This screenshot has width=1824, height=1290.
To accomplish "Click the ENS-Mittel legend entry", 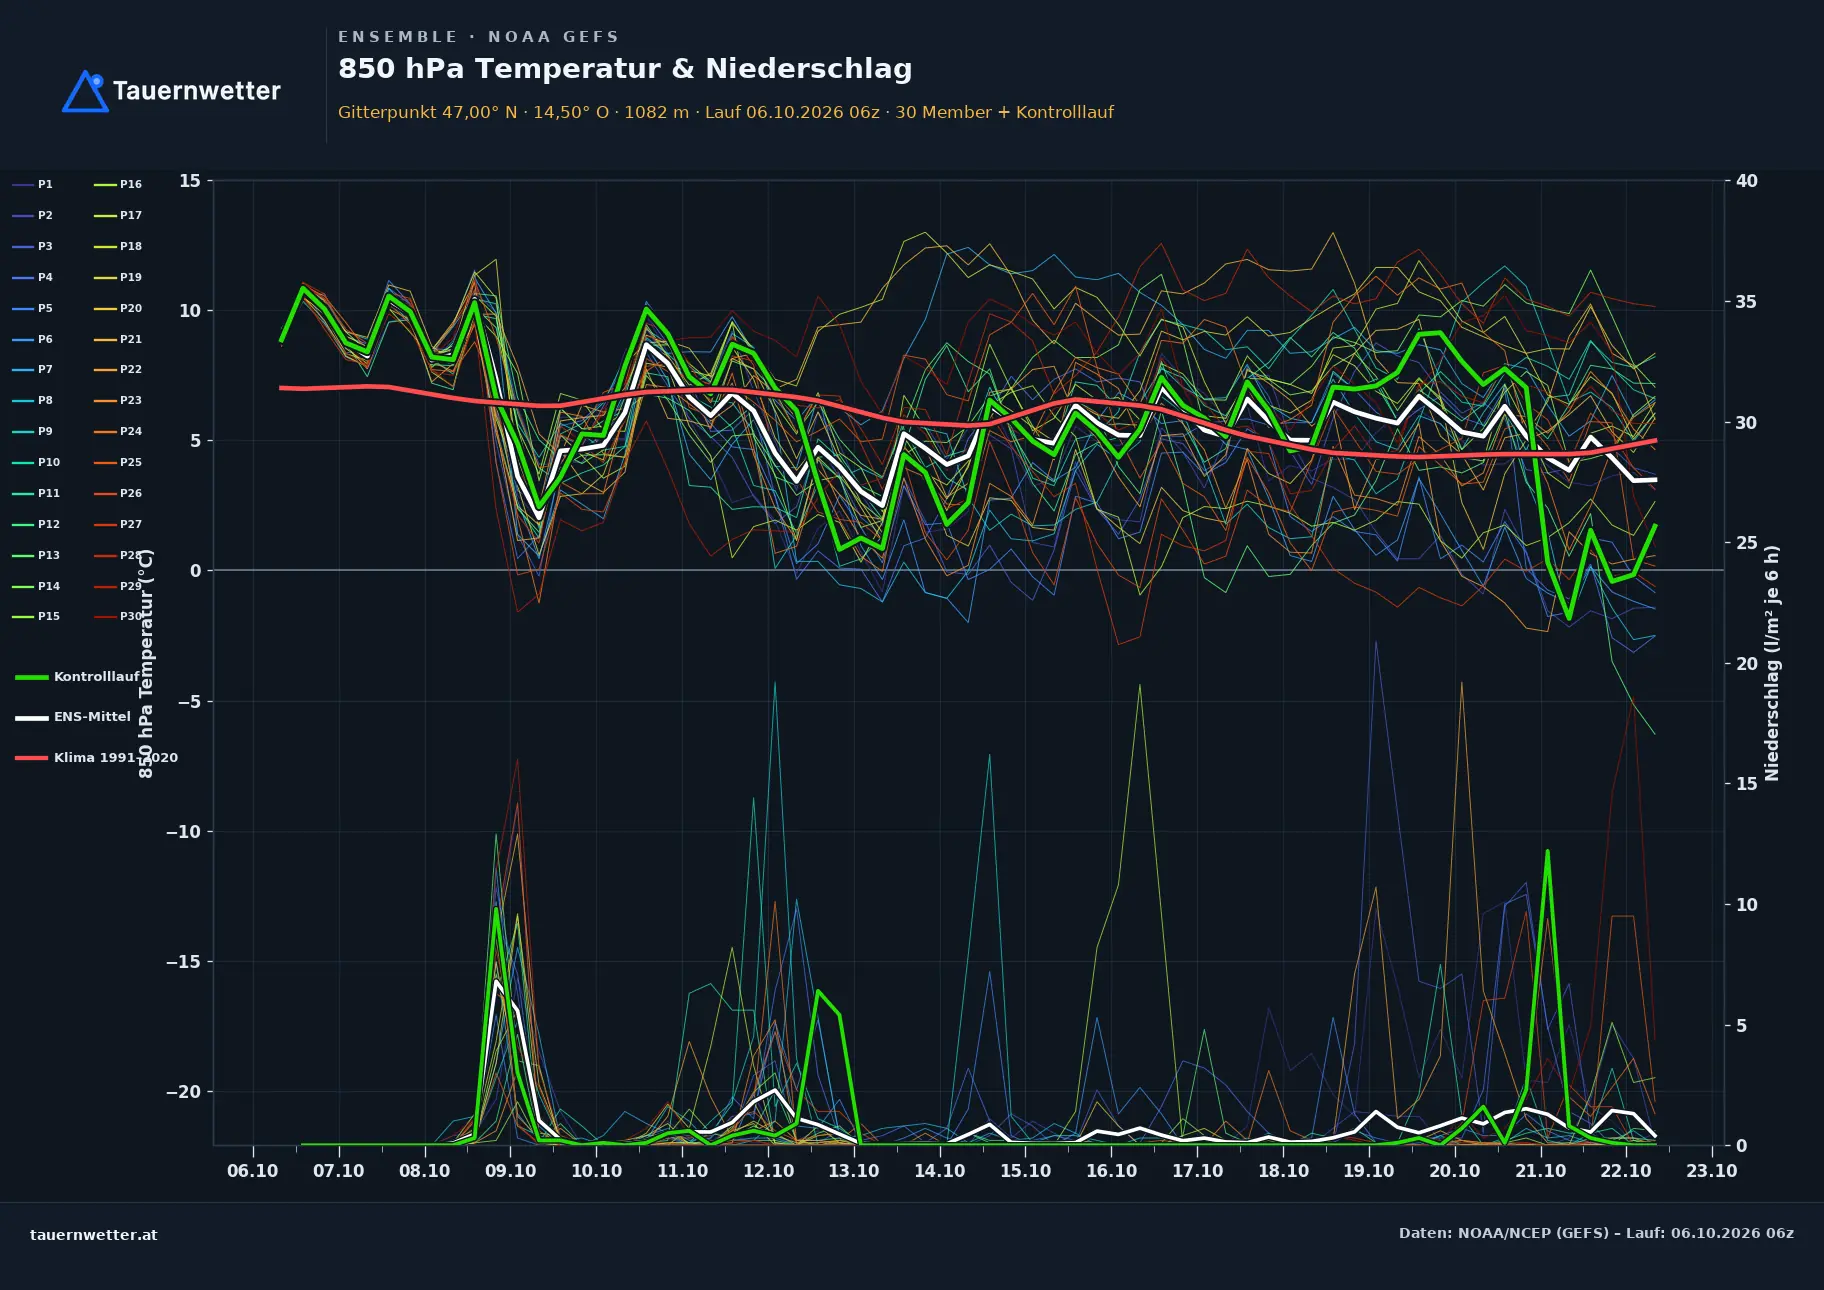I will coord(73,717).
